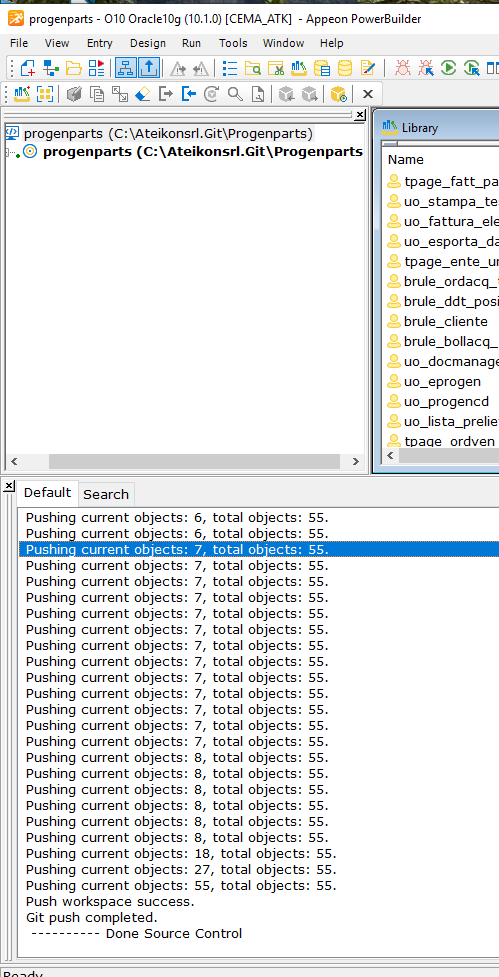499x977 pixels.
Task: Open the Entry menu
Action: coord(100,43)
